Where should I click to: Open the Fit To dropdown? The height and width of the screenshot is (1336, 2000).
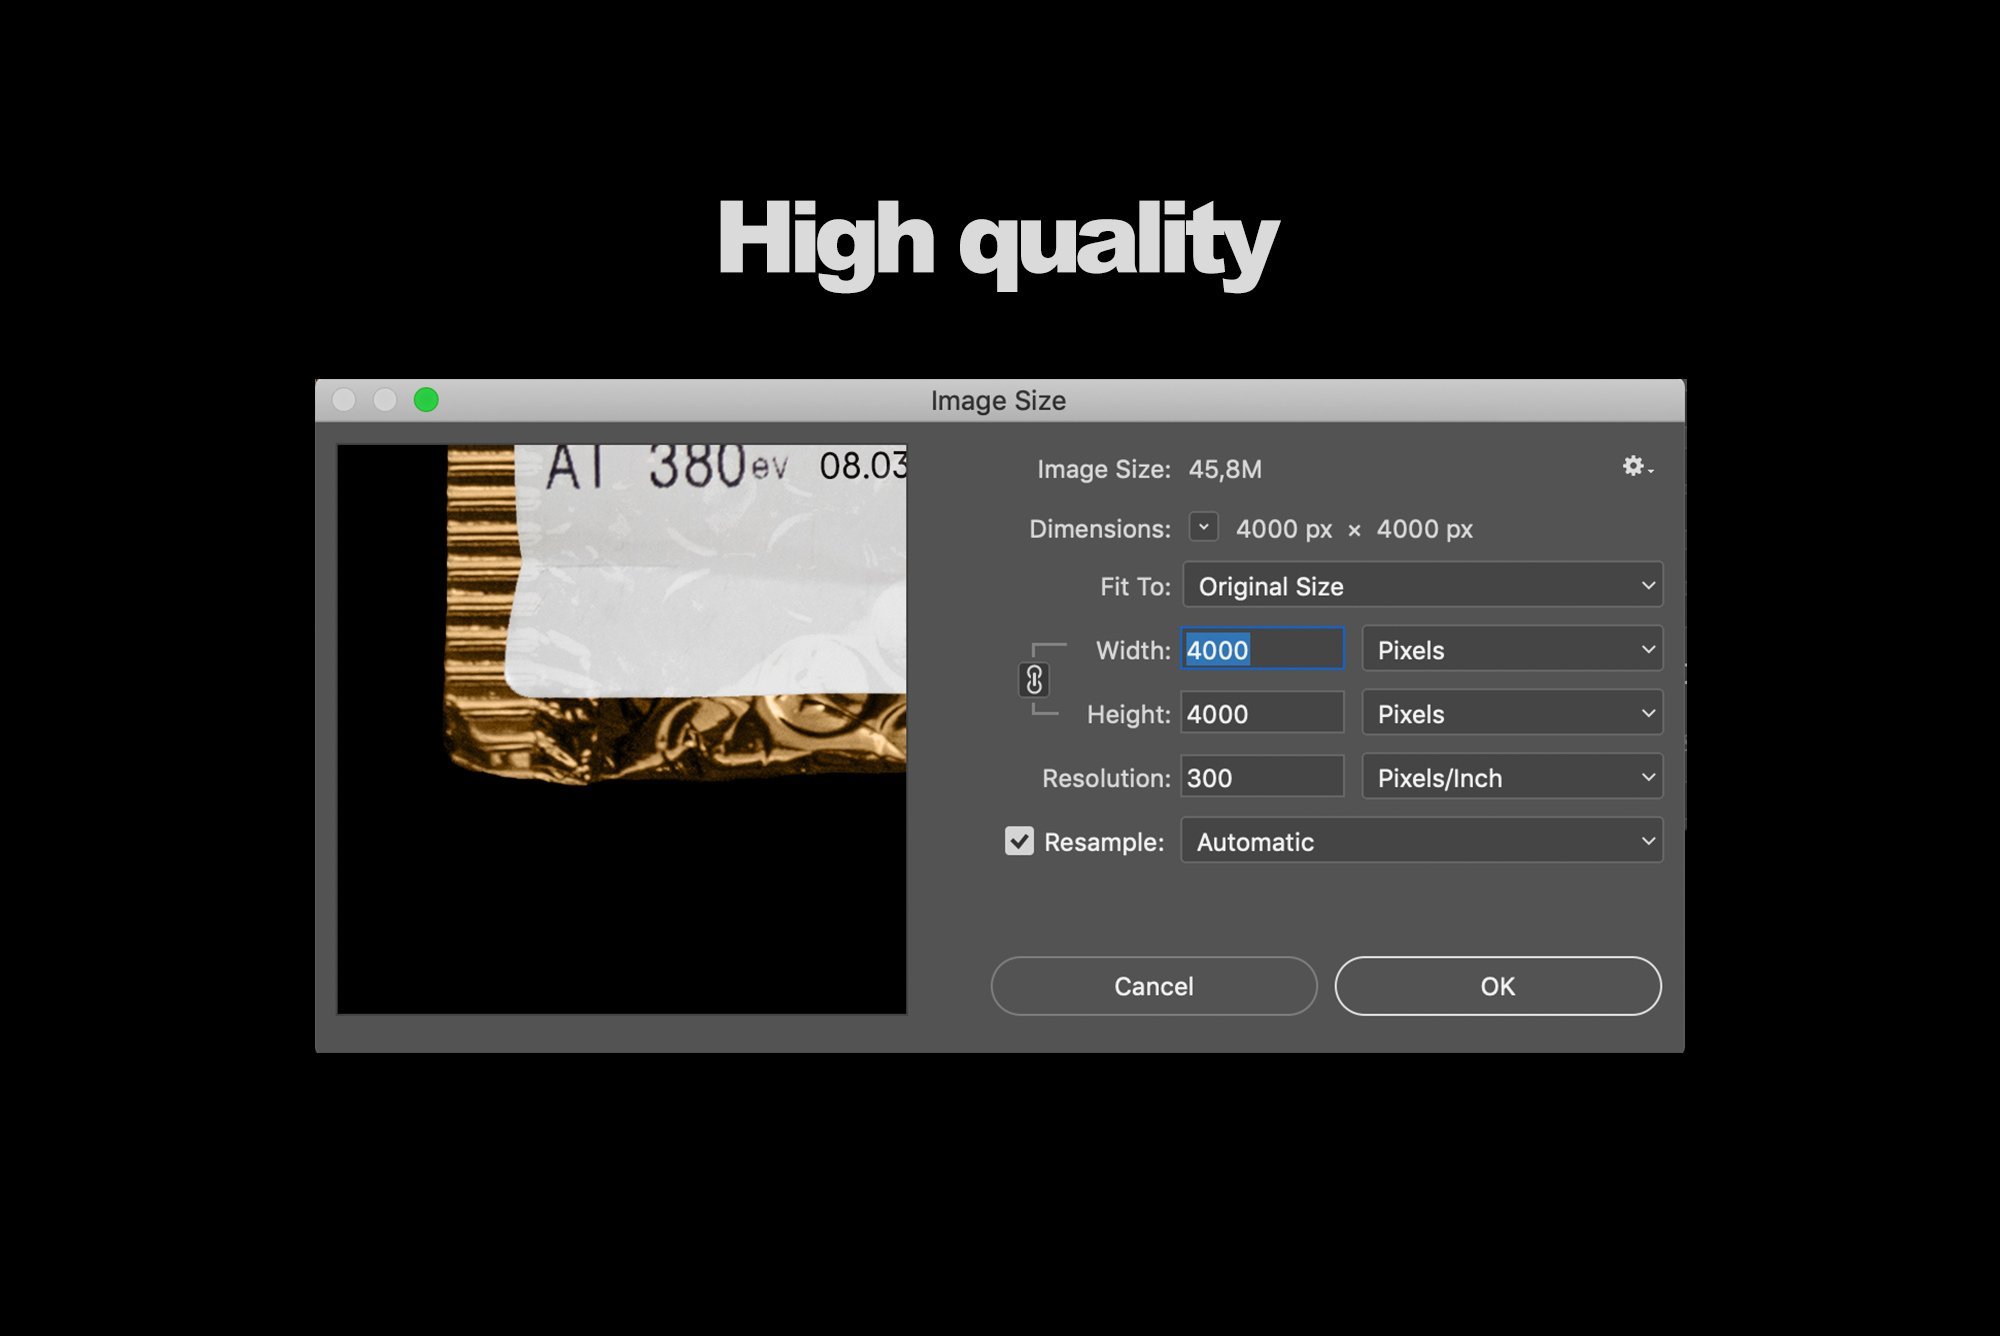click(x=1422, y=586)
